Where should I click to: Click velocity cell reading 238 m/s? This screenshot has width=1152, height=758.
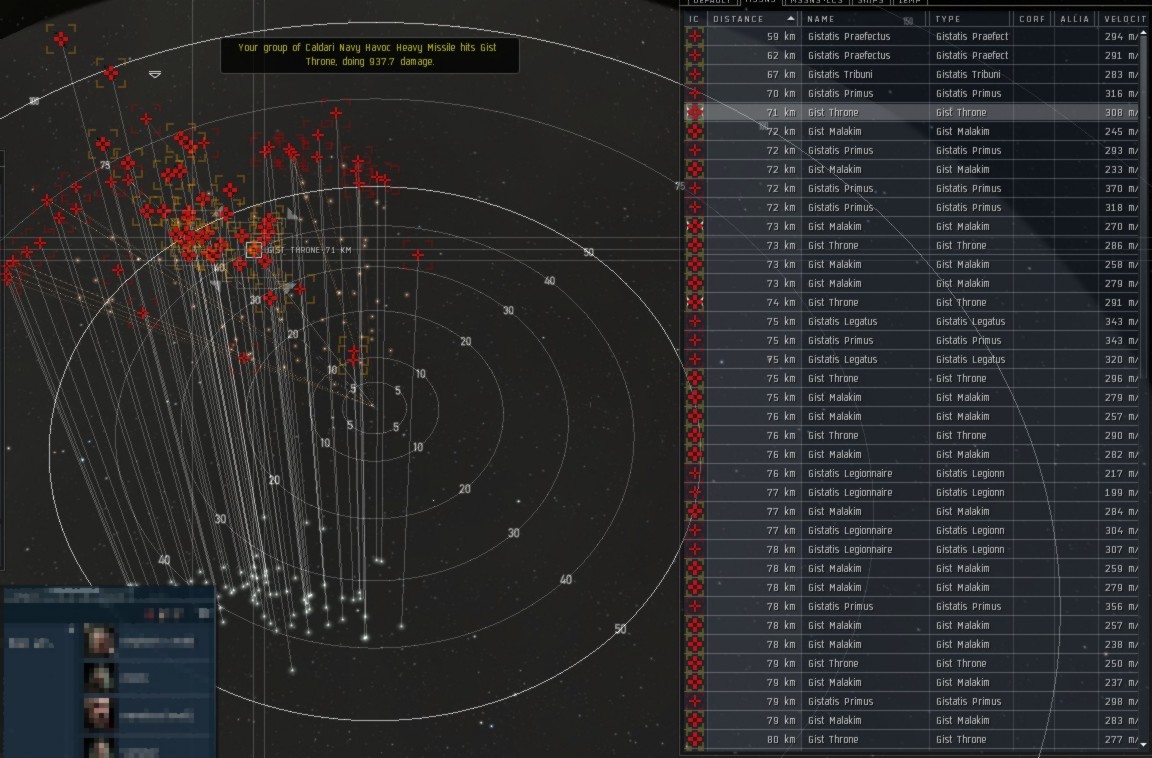coord(1120,644)
